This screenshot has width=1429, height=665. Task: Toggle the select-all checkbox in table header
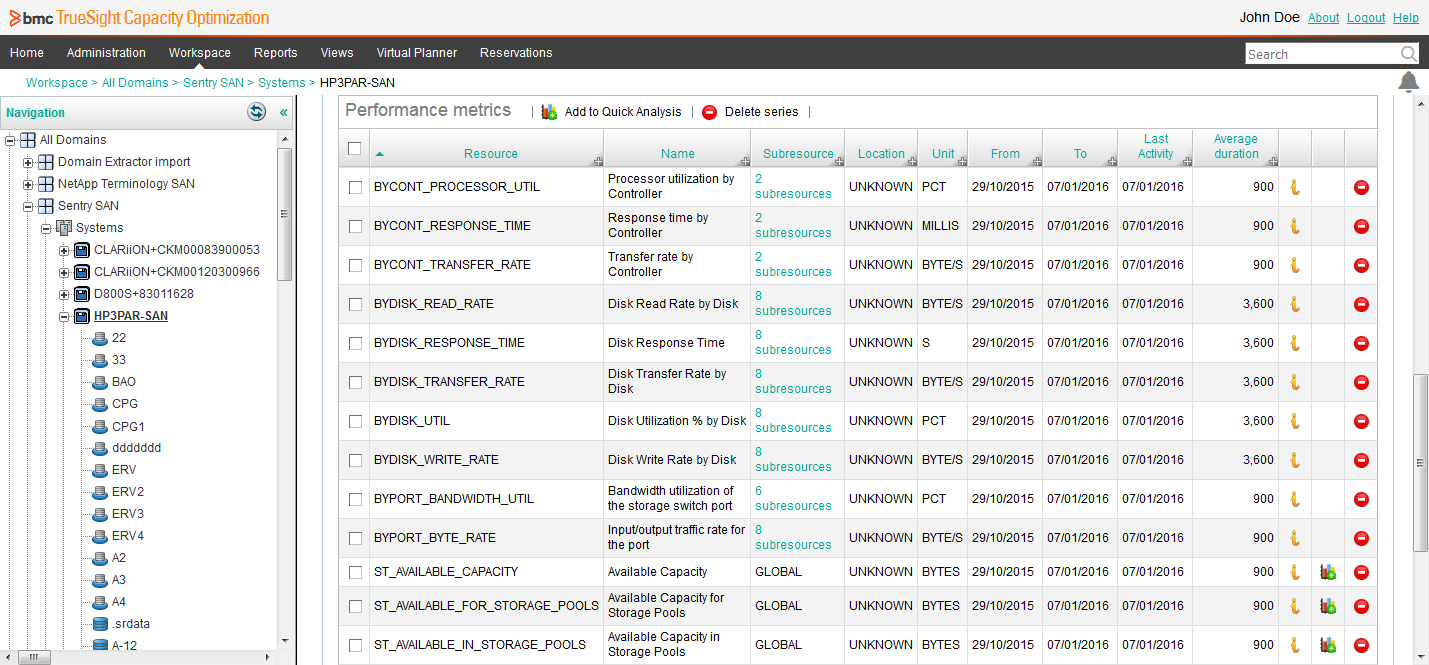click(x=355, y=148)
